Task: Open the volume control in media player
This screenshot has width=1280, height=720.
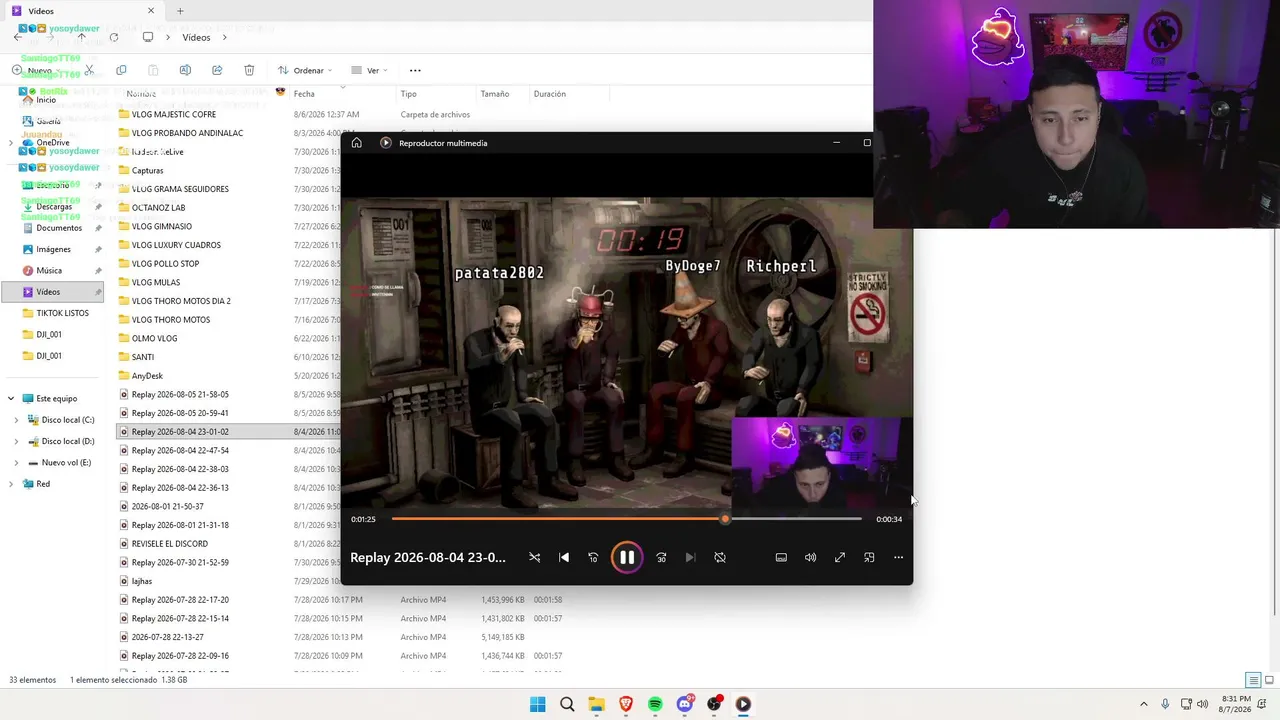Action: click(x=810, y=557)
